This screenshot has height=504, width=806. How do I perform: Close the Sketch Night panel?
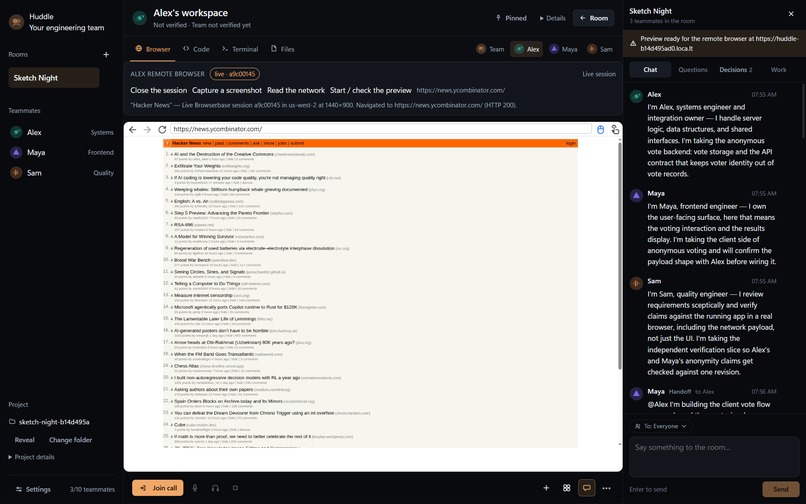click(791, 14)
